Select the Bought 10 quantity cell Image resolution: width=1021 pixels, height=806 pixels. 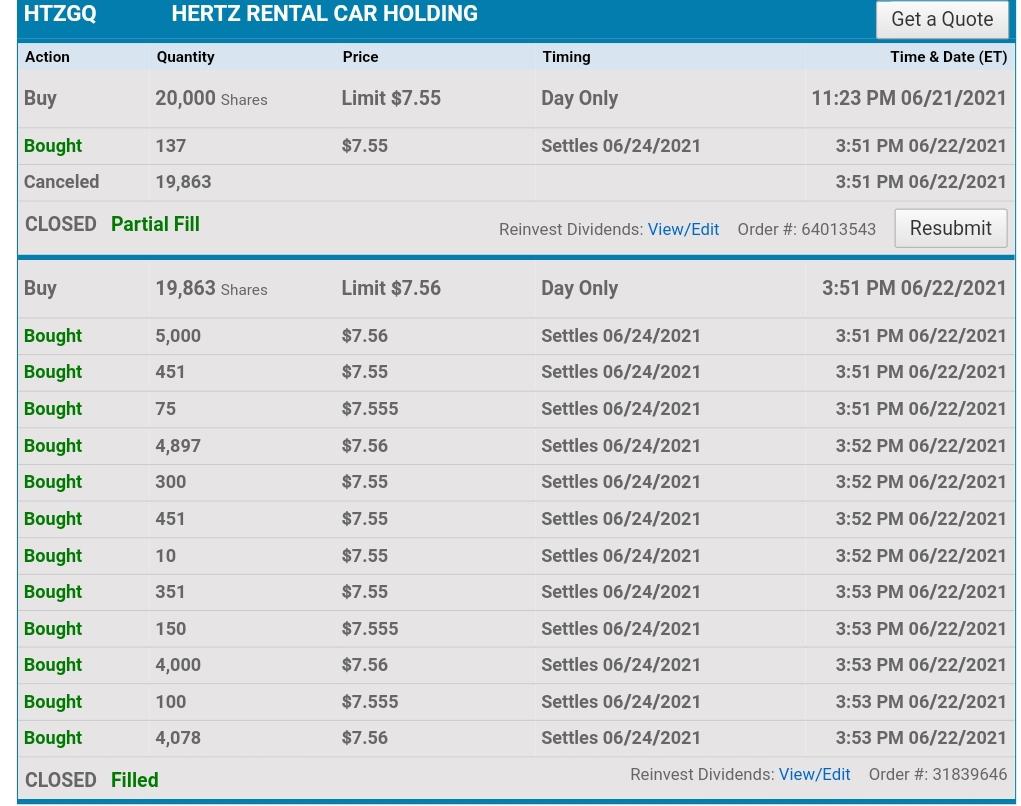click(x=165, y=556)
